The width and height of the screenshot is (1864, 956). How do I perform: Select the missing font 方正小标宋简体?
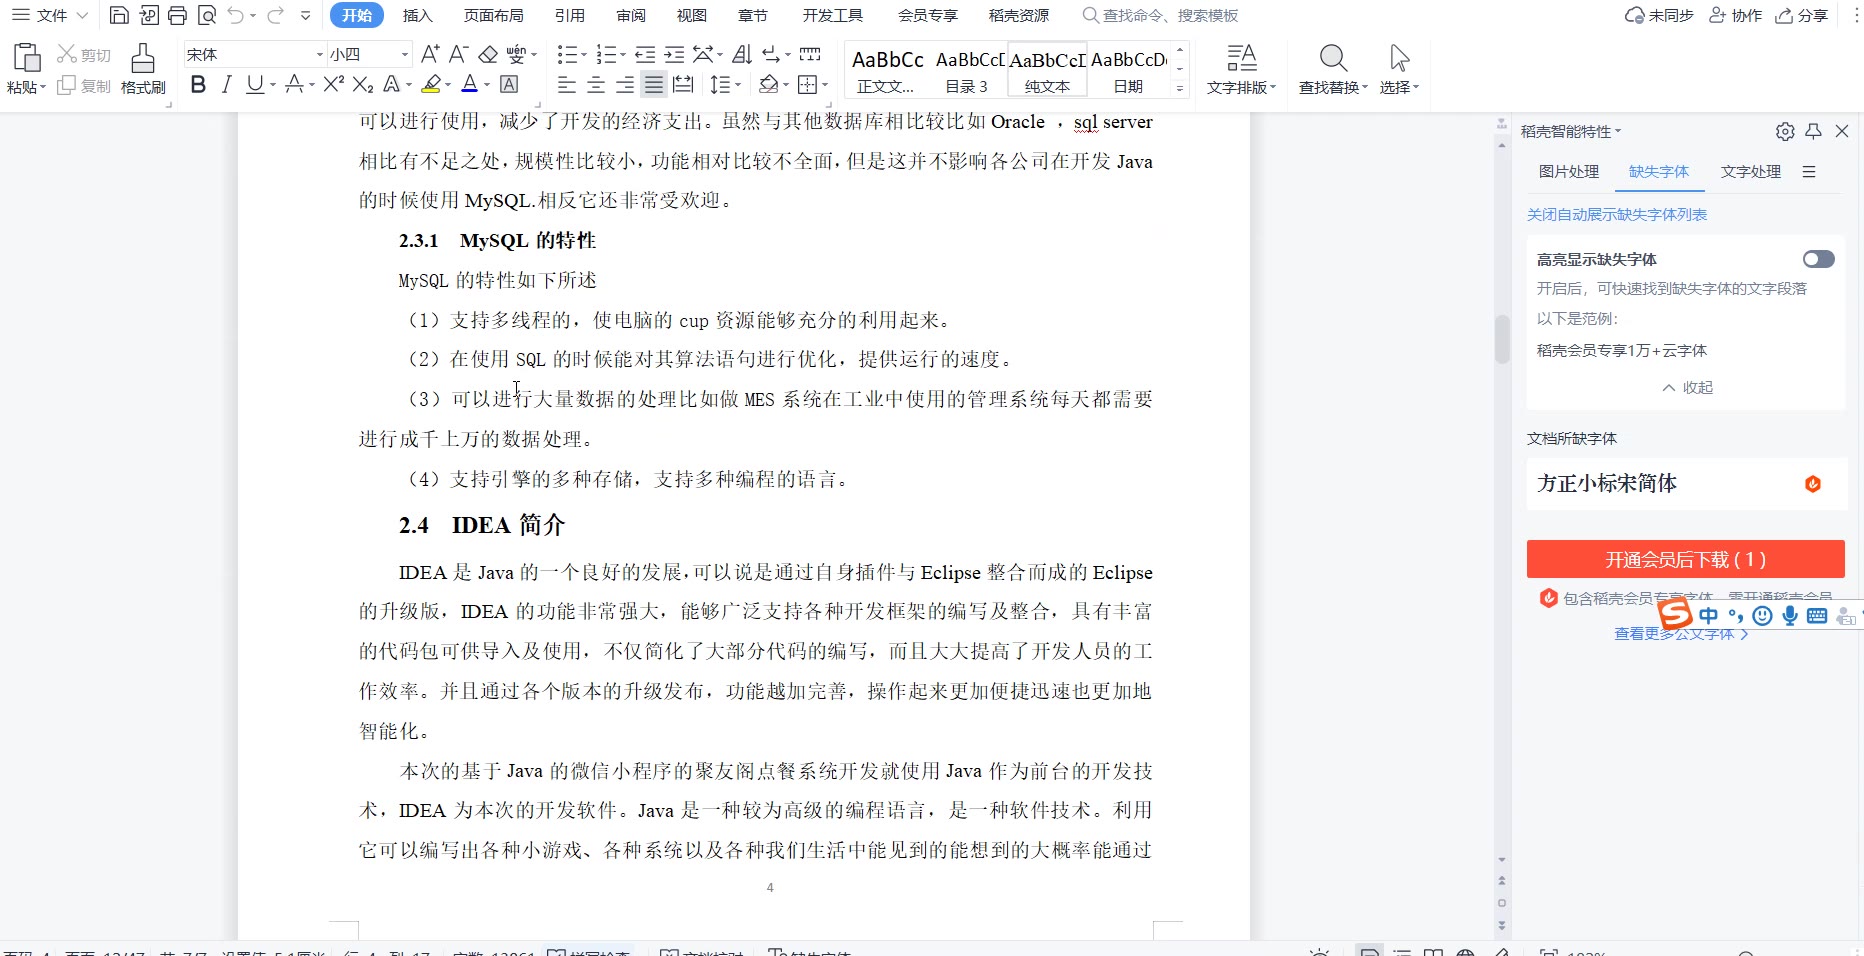(1686, 483)
